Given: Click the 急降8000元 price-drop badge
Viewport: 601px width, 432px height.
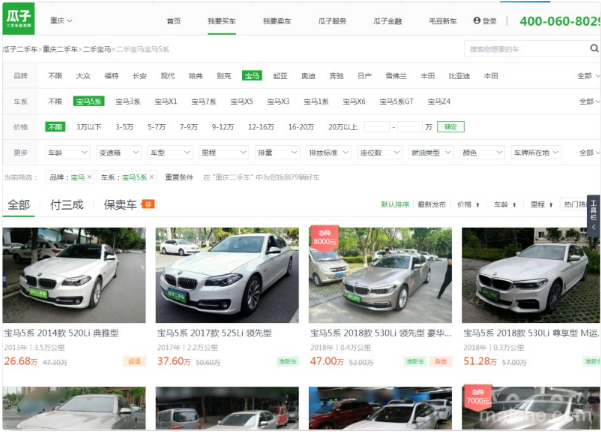Looking at the screenshot, I should [324, 238].
